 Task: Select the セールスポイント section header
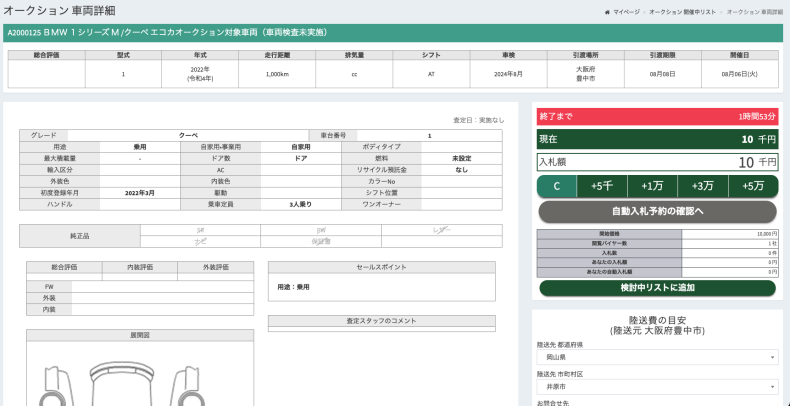click(381, 268)
